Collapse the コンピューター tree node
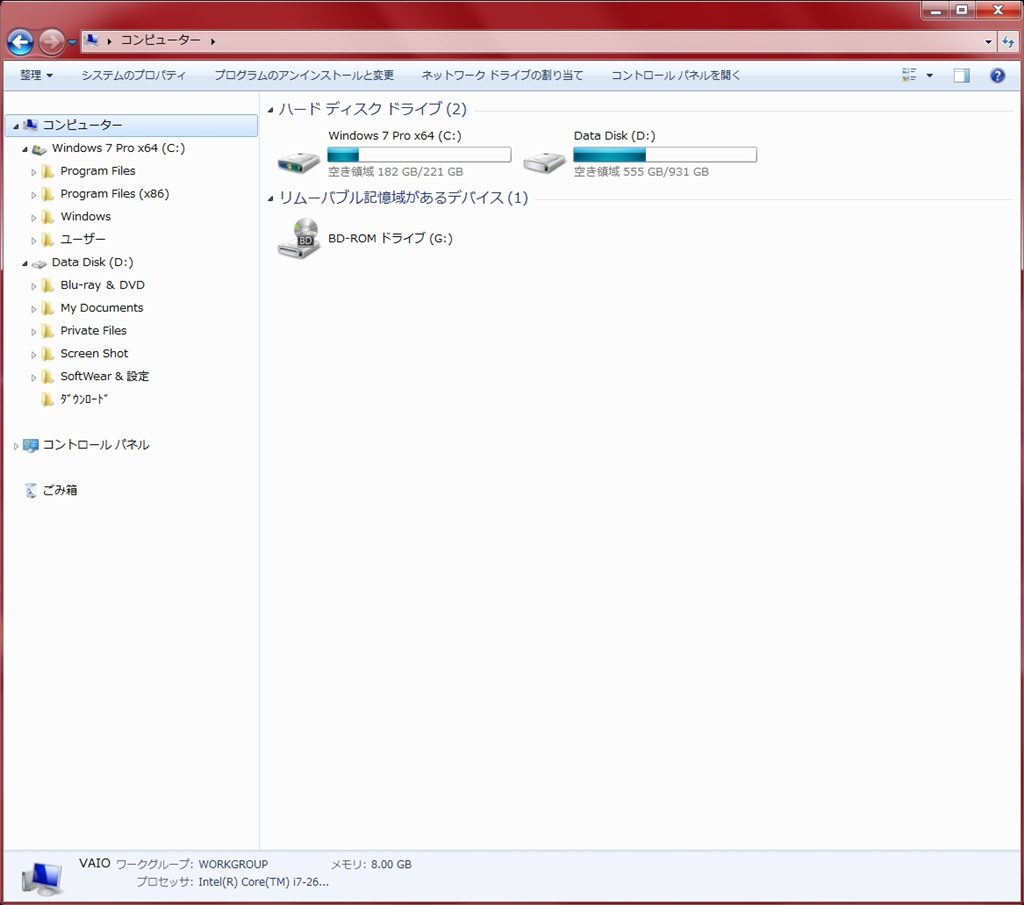 [16, 126]
